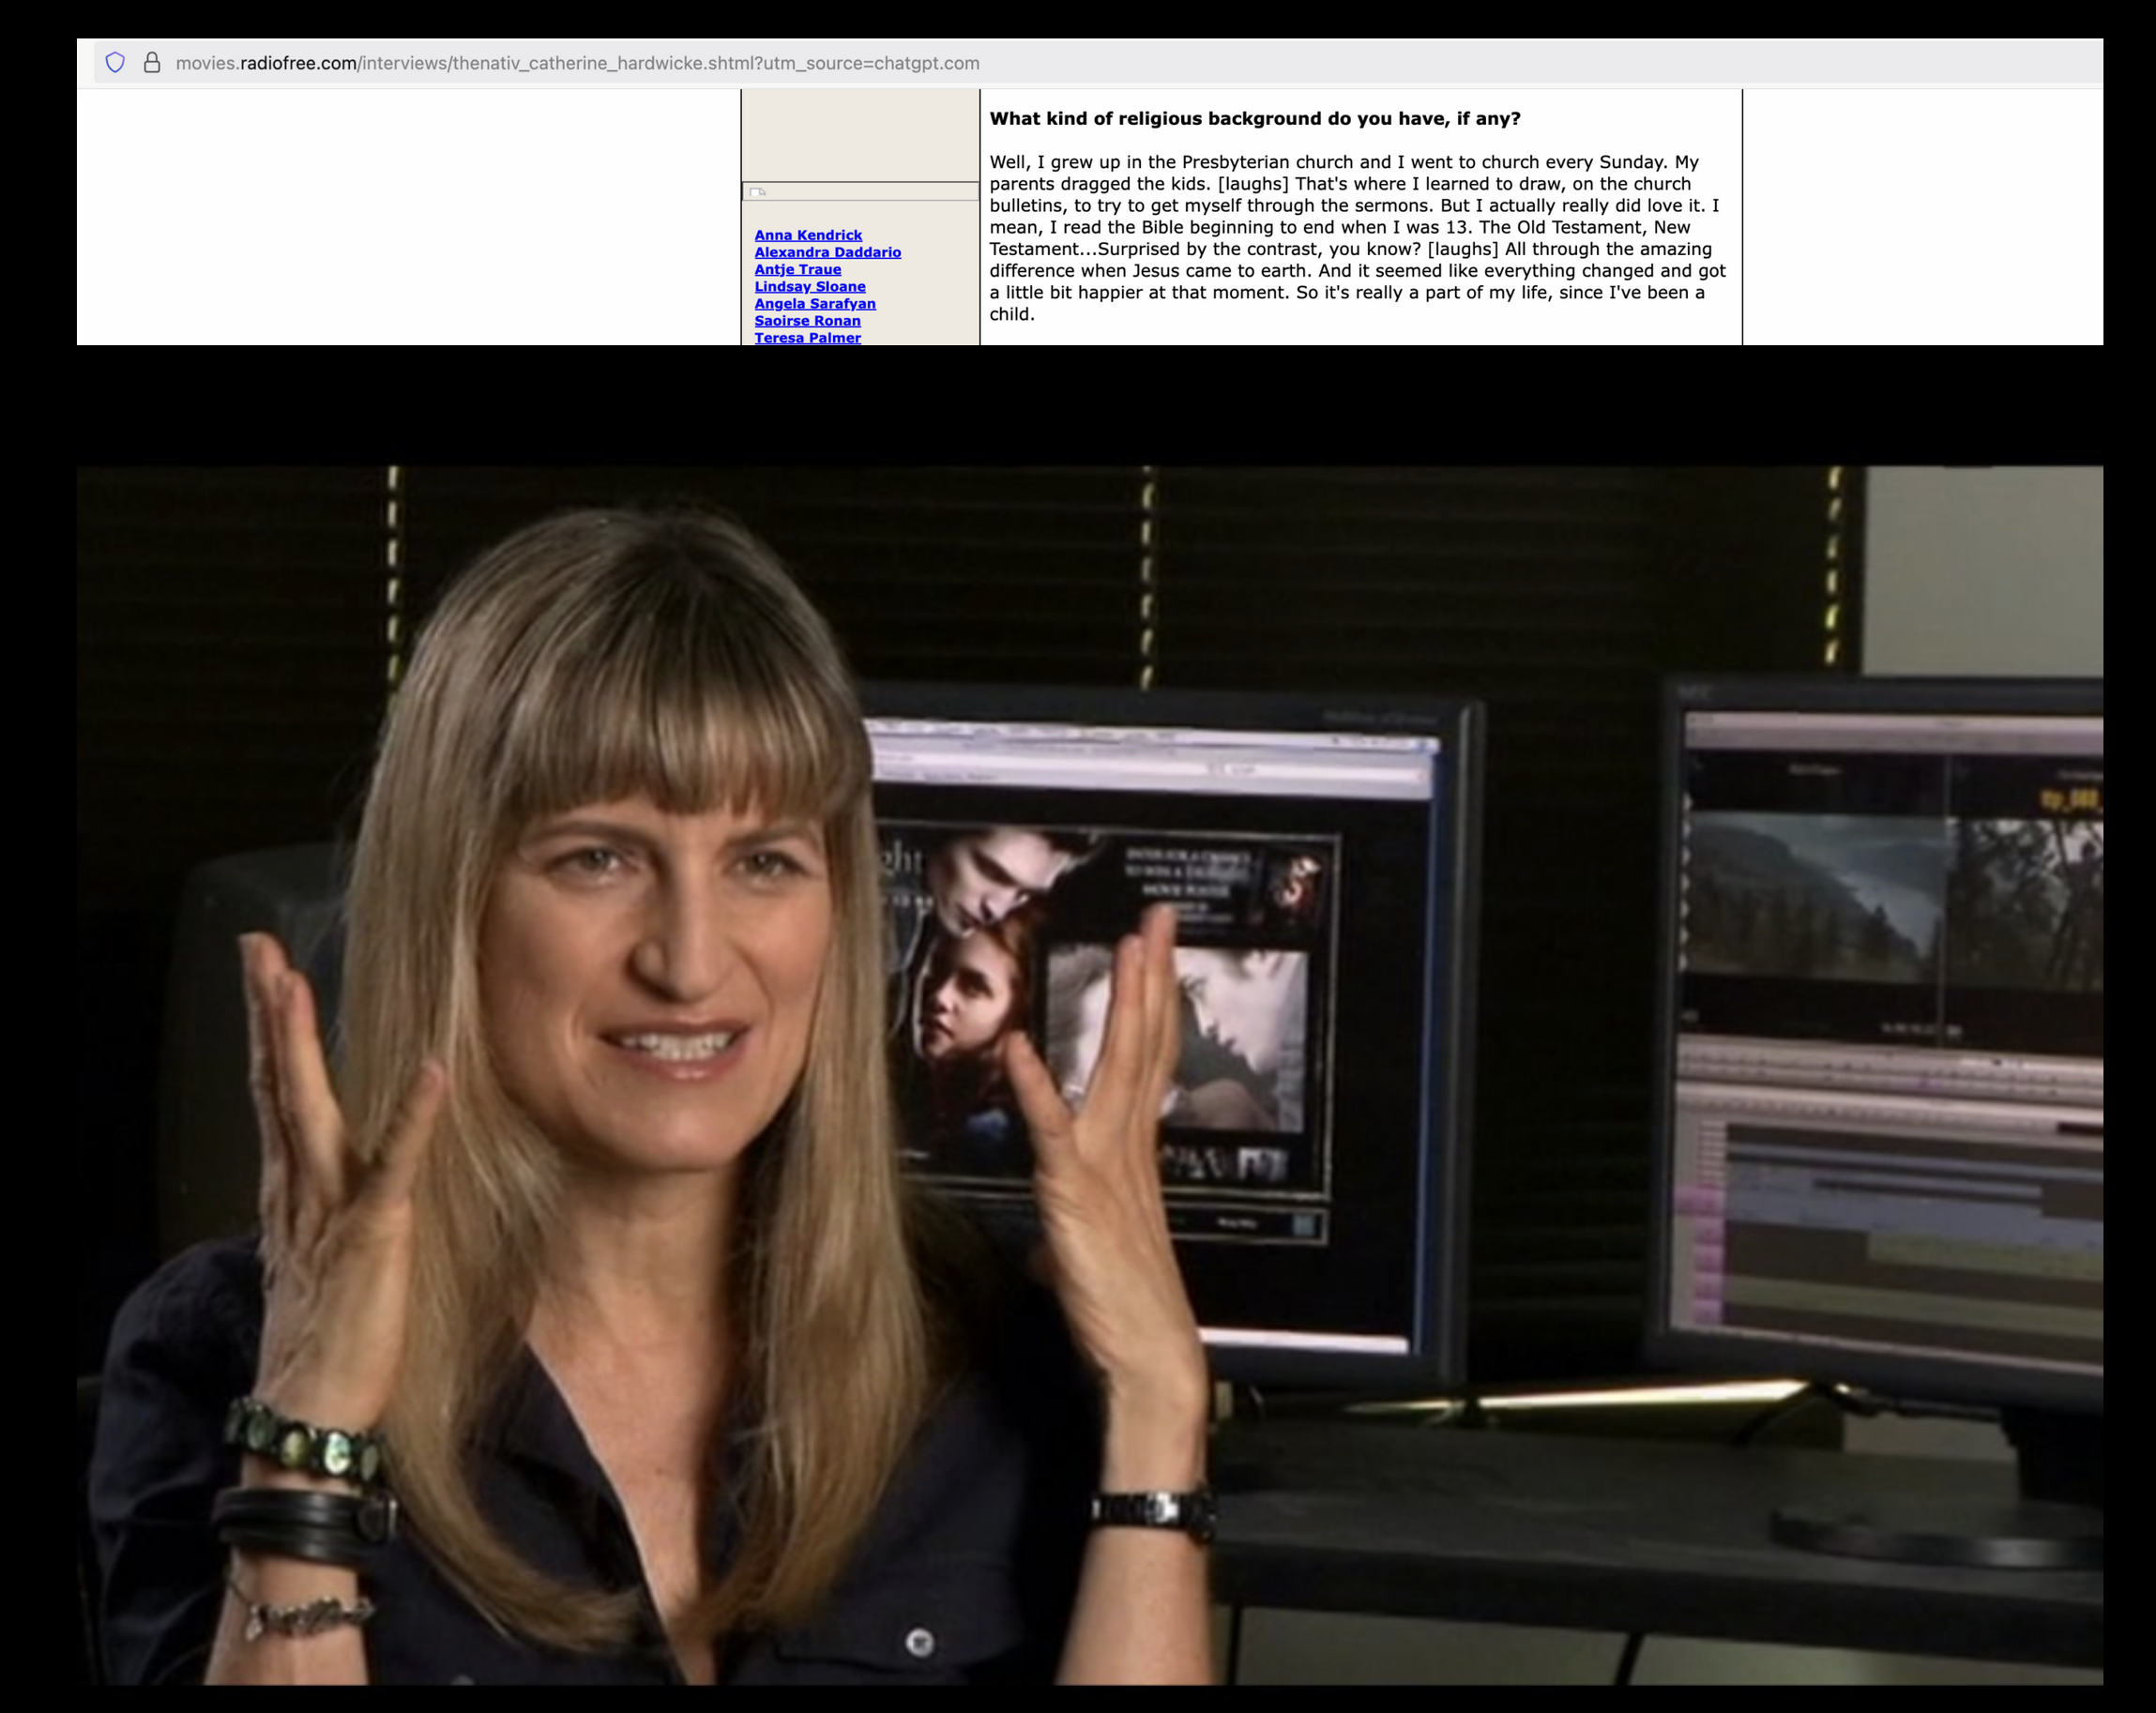Select the Teresa Palmer link
2156x1713 pixels.
[806, 337]
